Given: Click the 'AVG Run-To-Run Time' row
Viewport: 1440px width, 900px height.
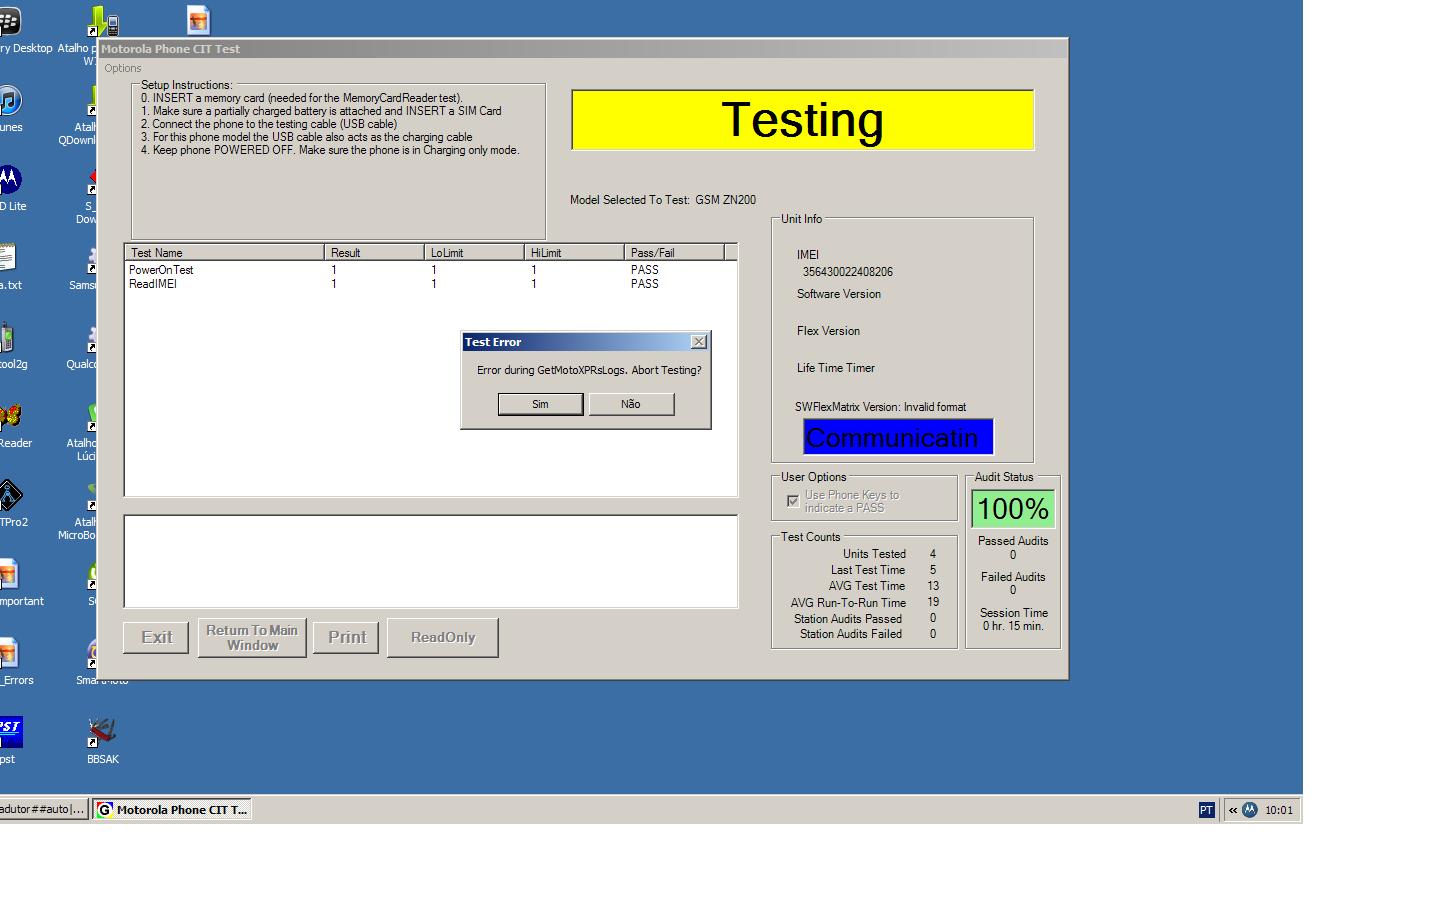Looking at the screenshot, I should [865, 603].
